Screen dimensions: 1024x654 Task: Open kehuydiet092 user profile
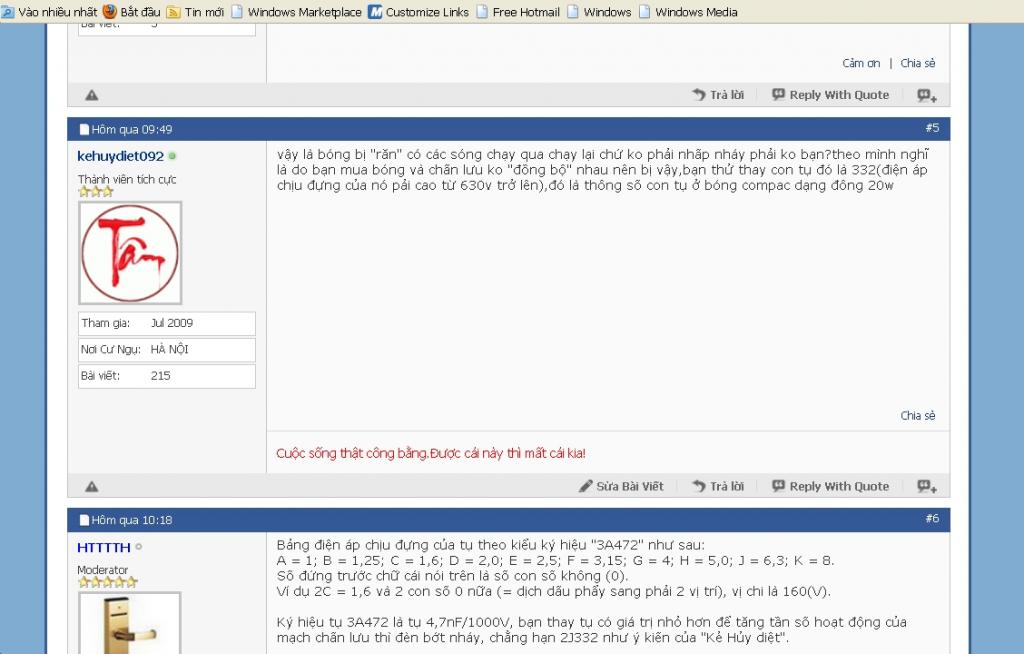(120, 156)
